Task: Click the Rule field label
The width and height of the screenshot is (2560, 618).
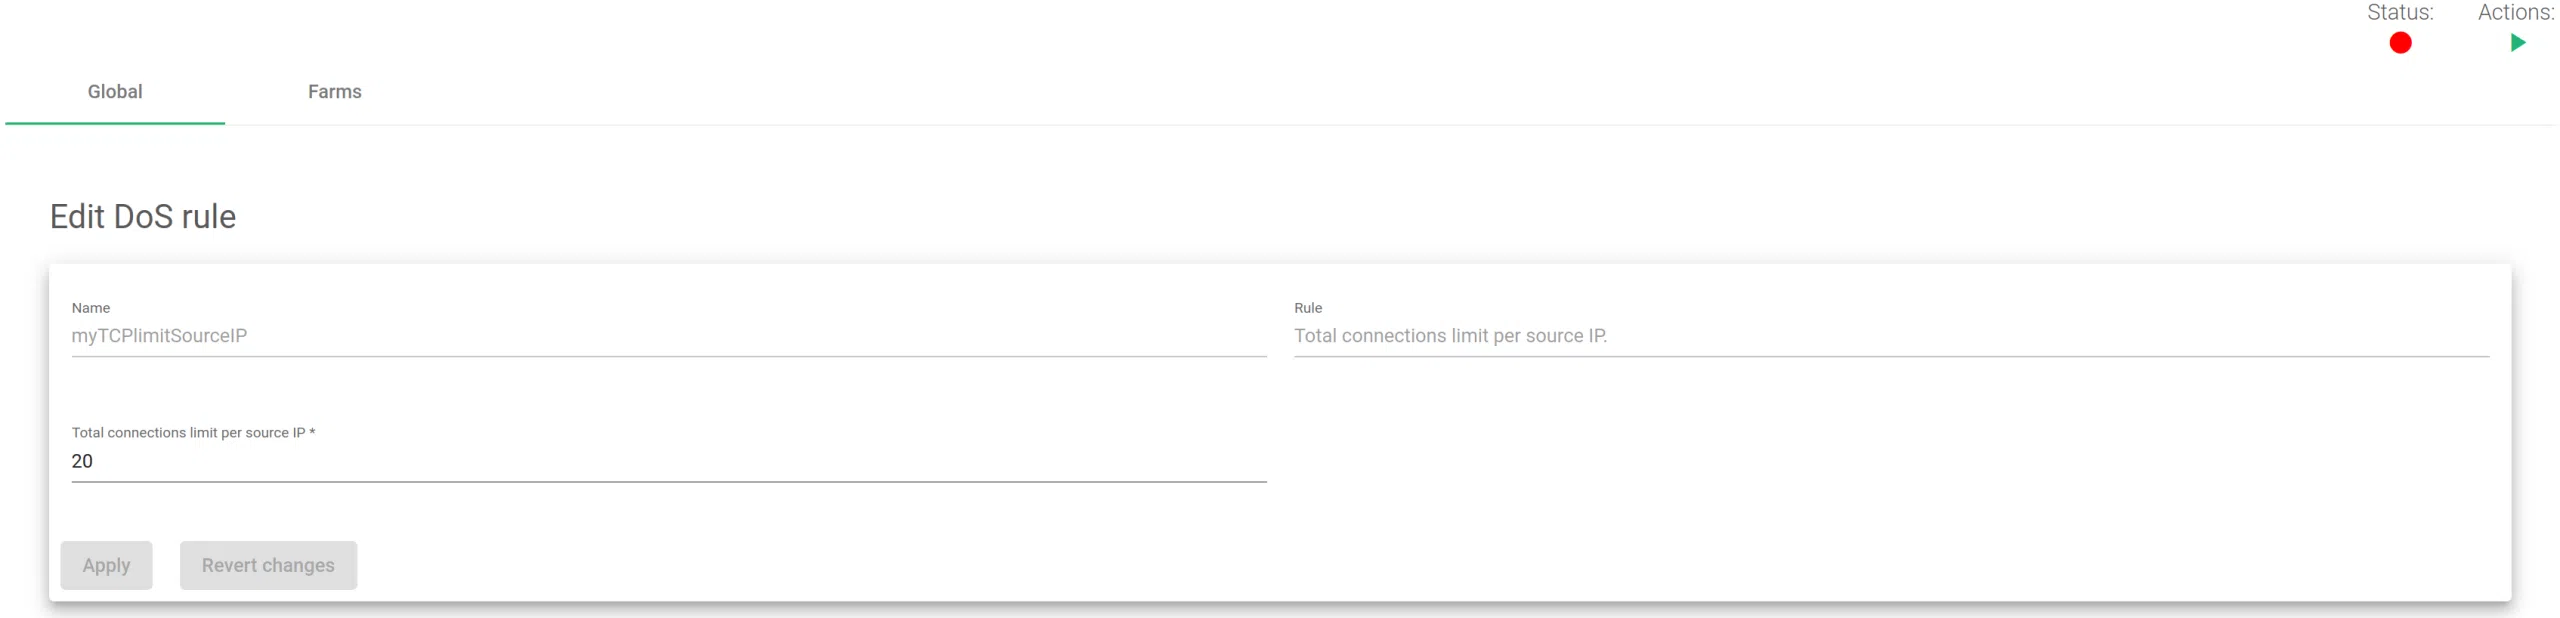Action: 1307,308
